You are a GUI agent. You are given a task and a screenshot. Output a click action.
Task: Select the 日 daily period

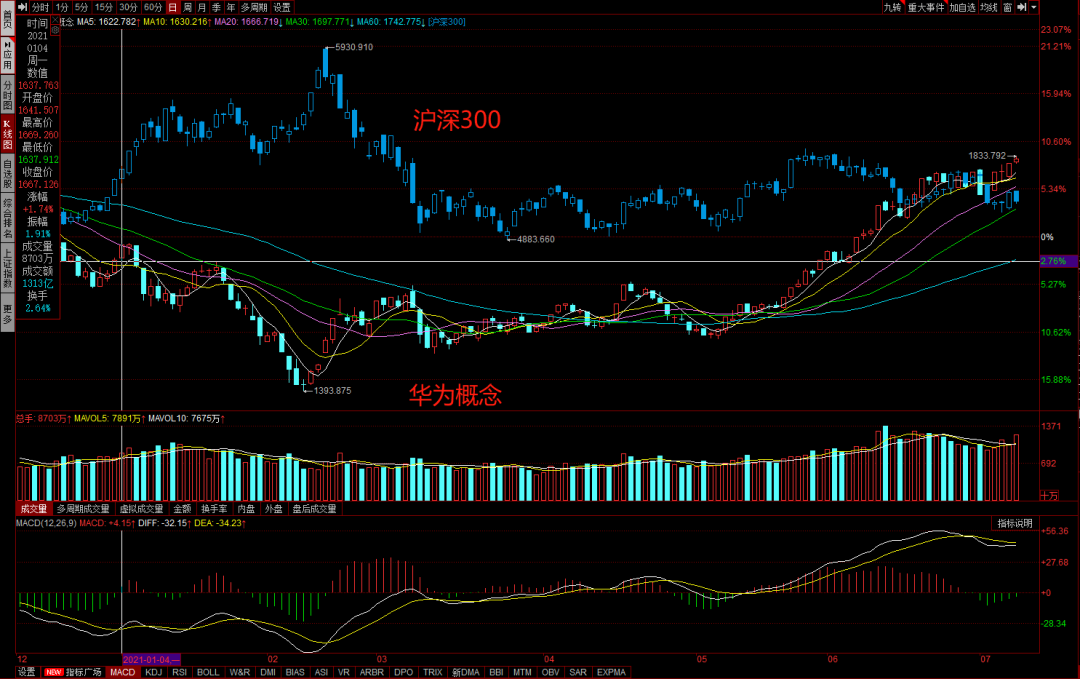pyautogui.click(x=172, y=7)
